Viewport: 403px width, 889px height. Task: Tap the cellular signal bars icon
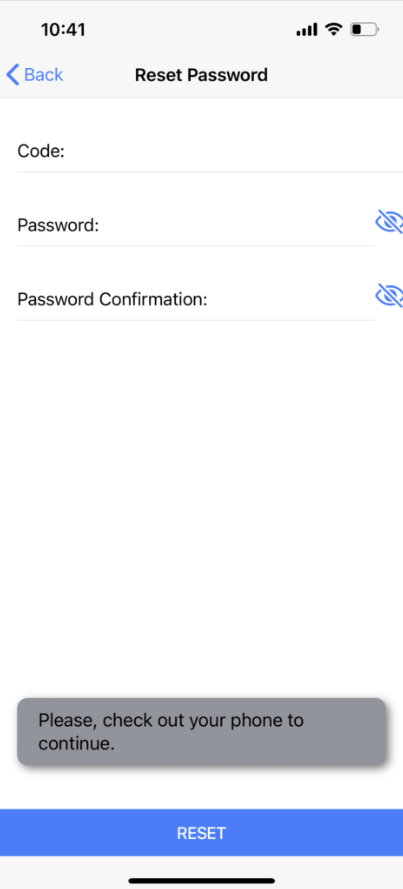[307, 30]
